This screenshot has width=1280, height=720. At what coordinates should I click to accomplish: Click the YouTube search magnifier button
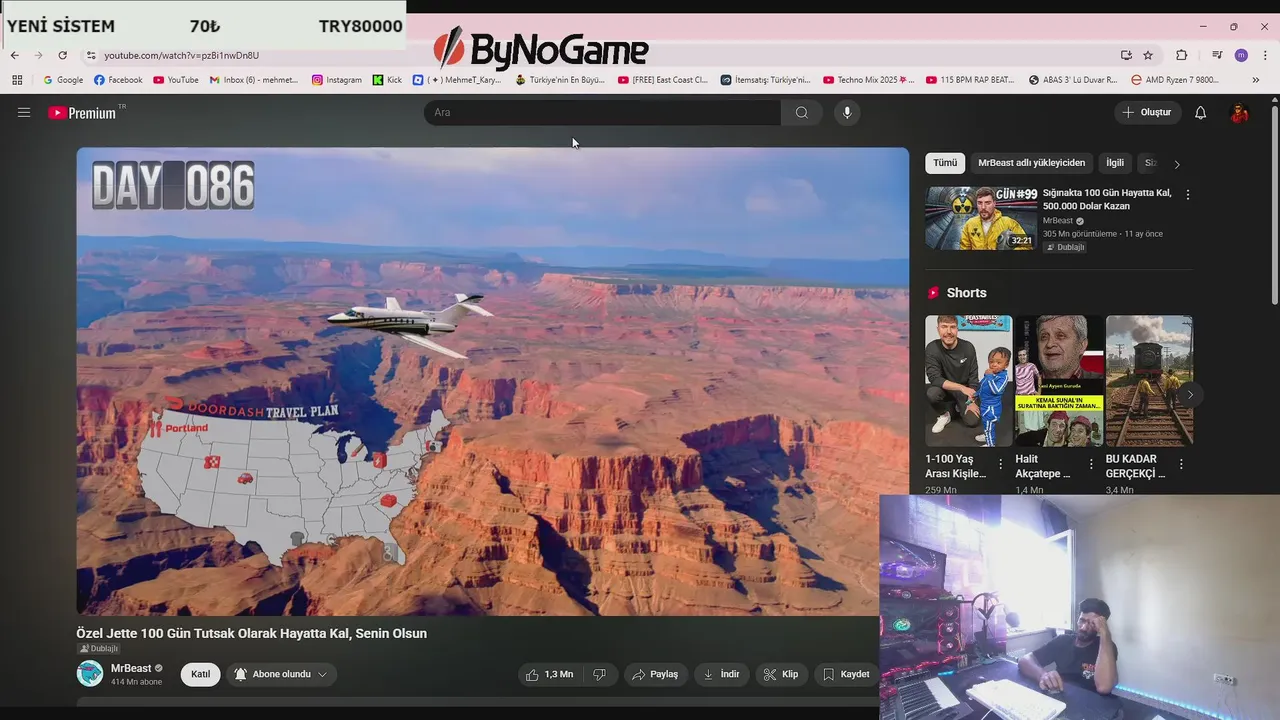(x=802, y=112)
